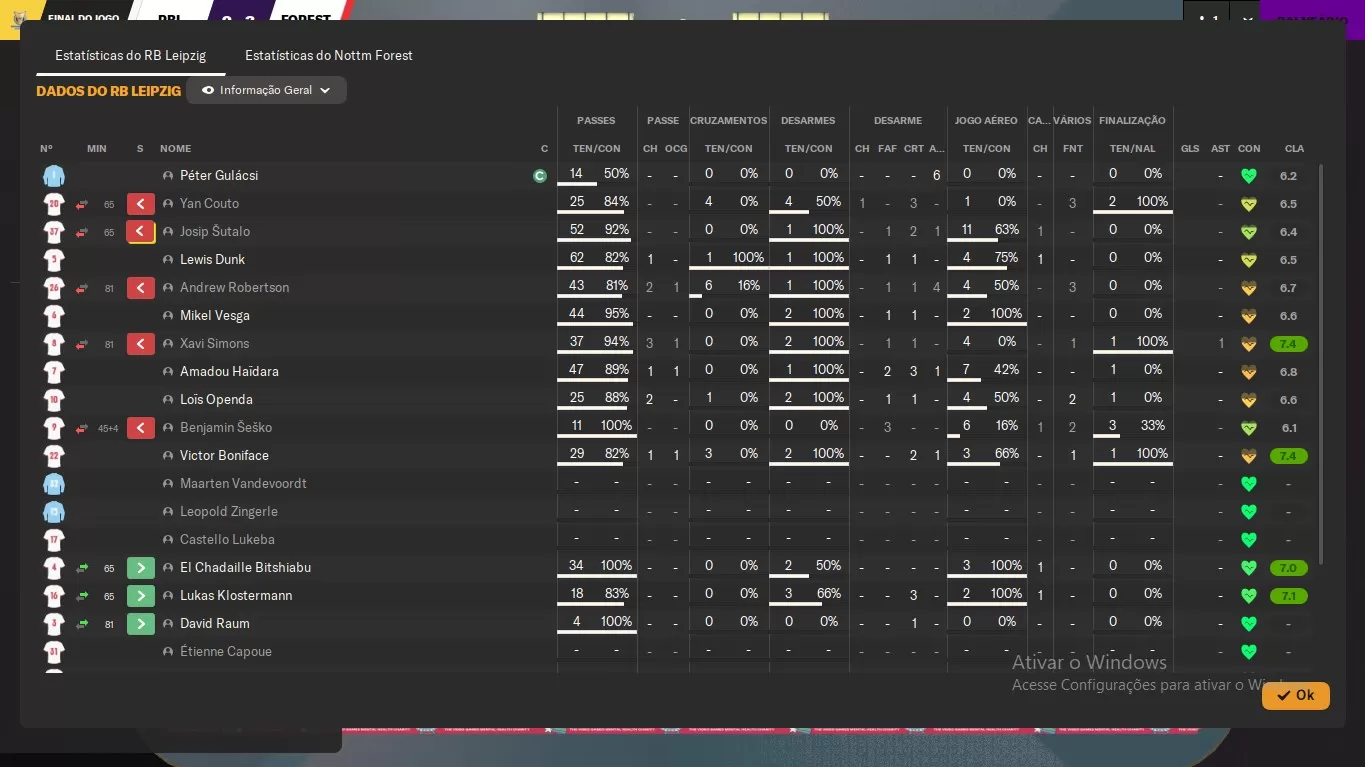
Task: Click Benjamin Šeško's red substitution arrow
Action: pyautogui.click(x=141, y=428)
